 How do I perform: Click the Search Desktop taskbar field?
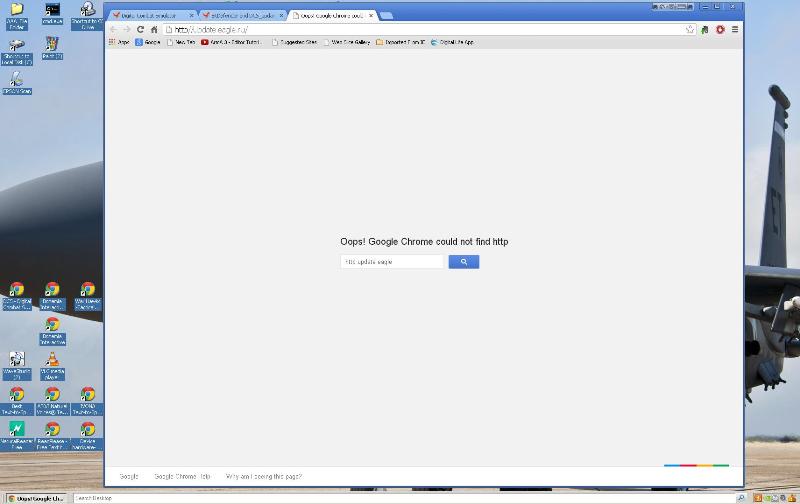[404, 498]
